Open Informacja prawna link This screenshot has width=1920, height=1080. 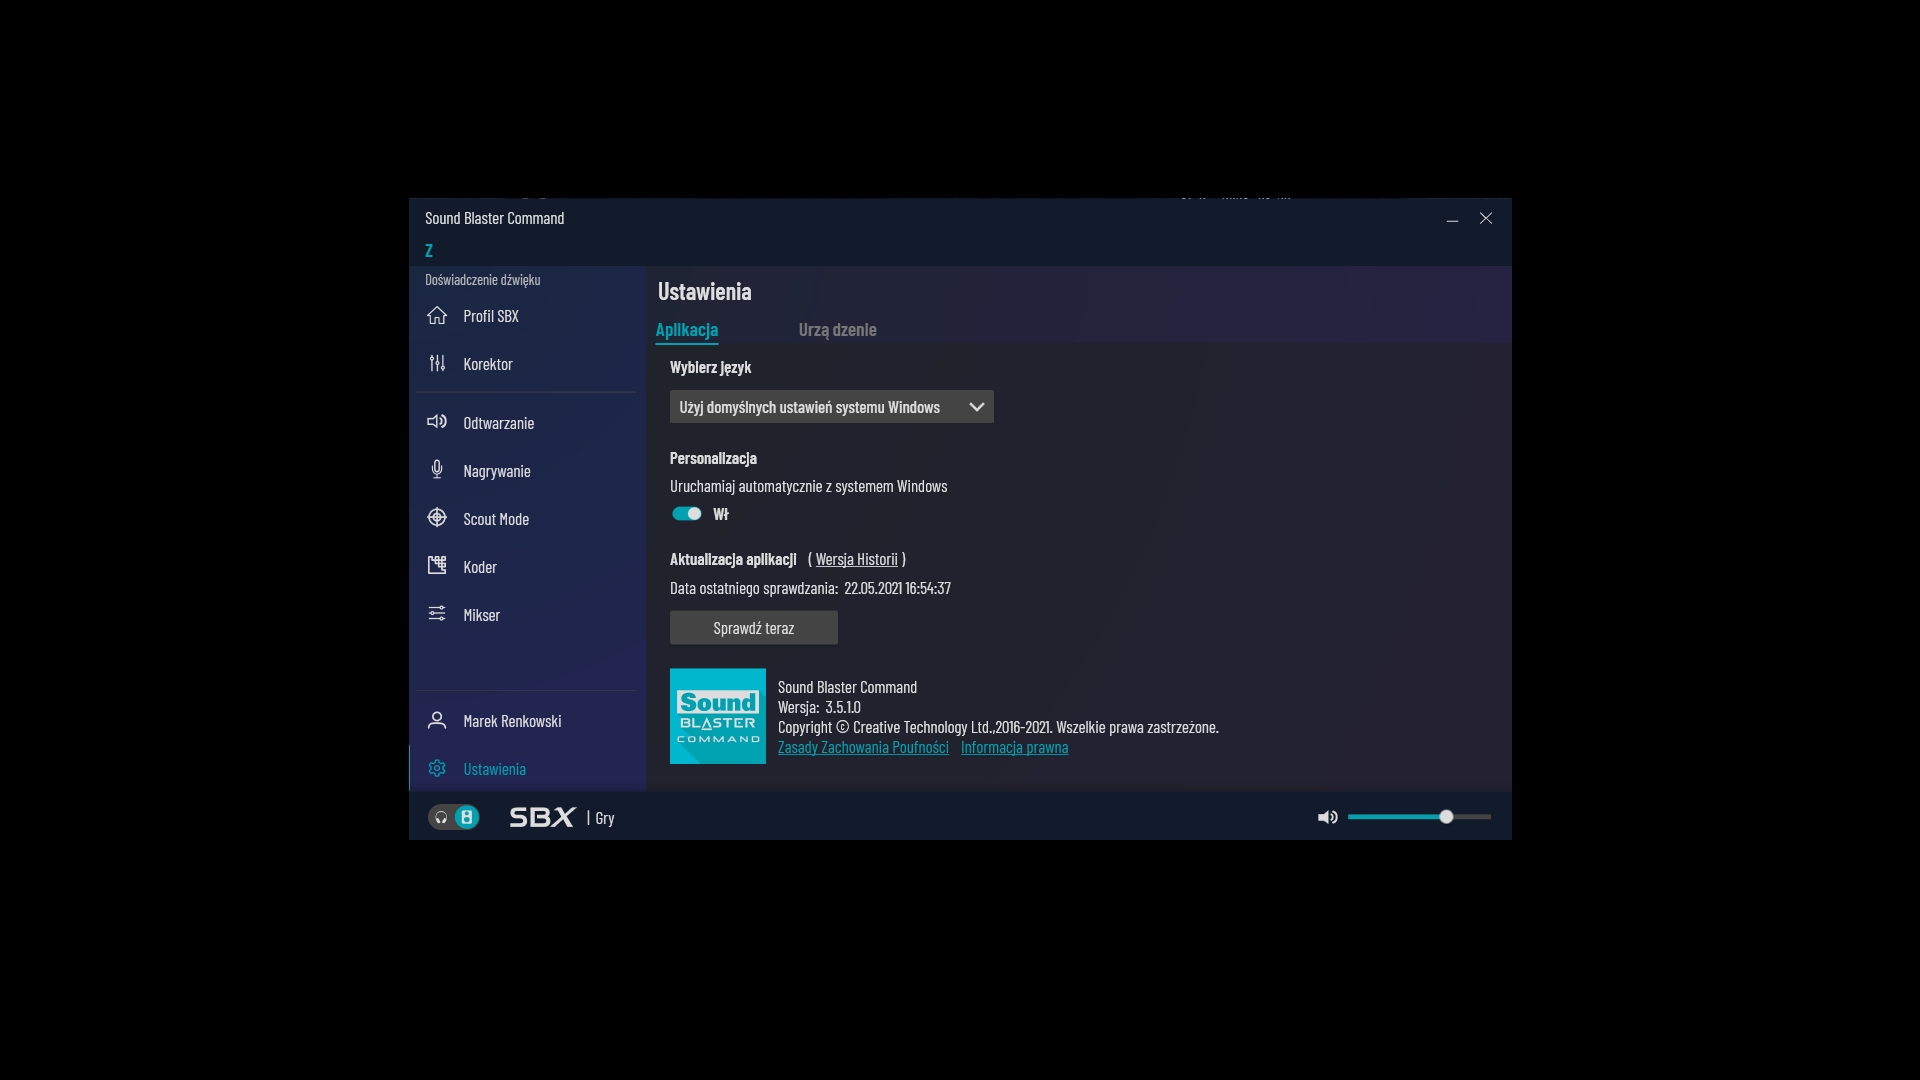[x=1015, y=747]
